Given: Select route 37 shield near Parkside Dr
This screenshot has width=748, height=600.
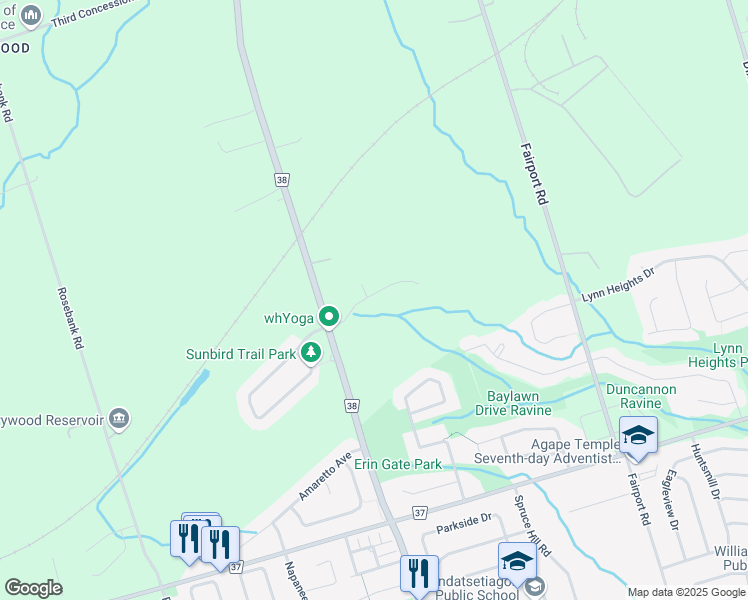Looking at the screenshot, I should [419, 513].
